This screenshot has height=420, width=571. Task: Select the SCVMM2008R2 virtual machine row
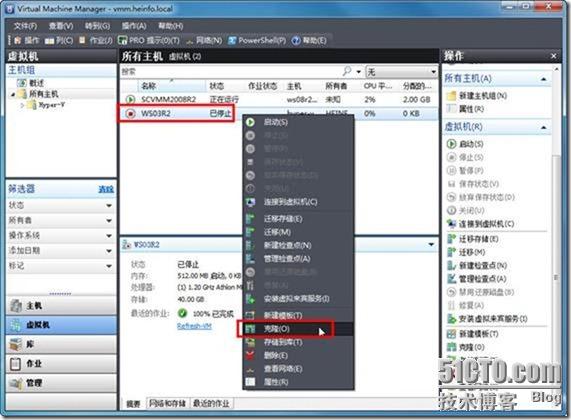click(280, 99)
